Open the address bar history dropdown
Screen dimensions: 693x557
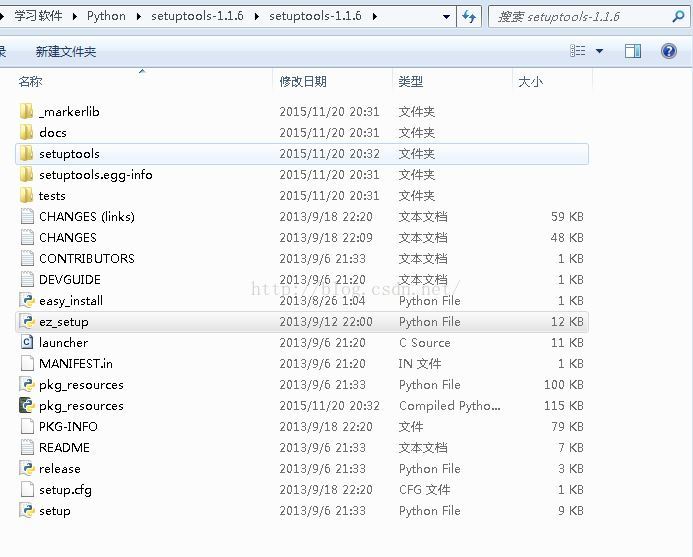446,17
